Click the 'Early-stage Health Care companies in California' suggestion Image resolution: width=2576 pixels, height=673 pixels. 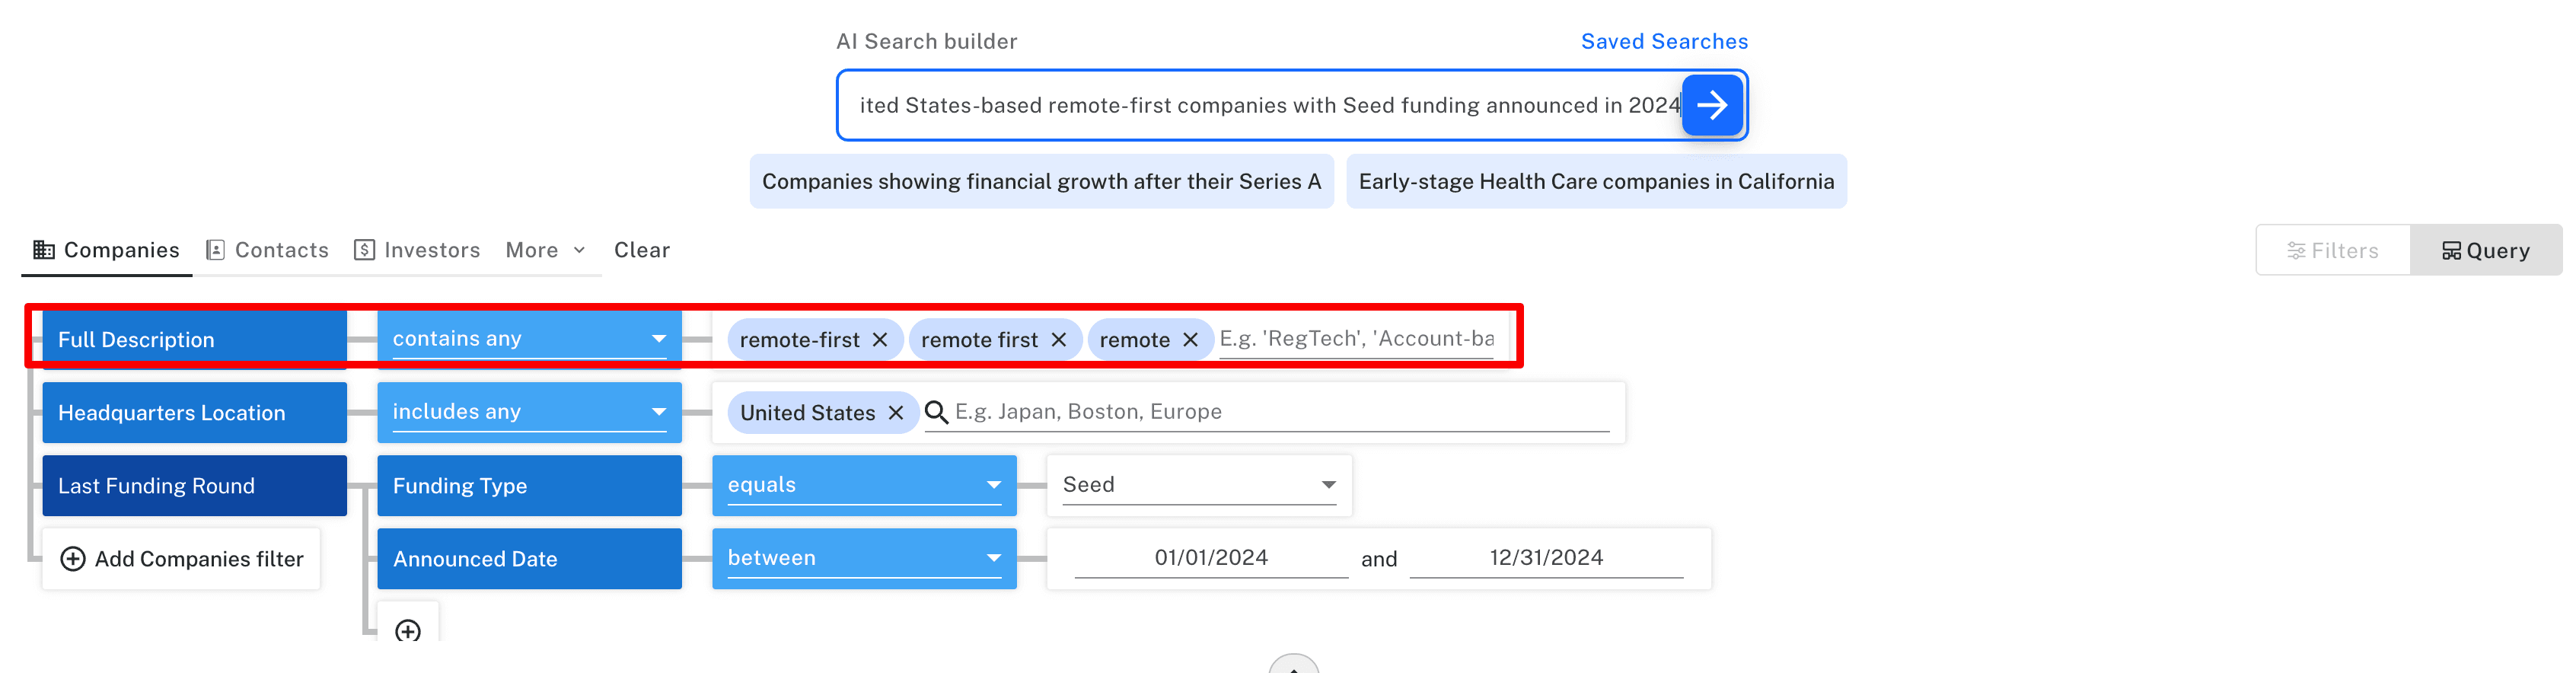(x=1596, y=181)
